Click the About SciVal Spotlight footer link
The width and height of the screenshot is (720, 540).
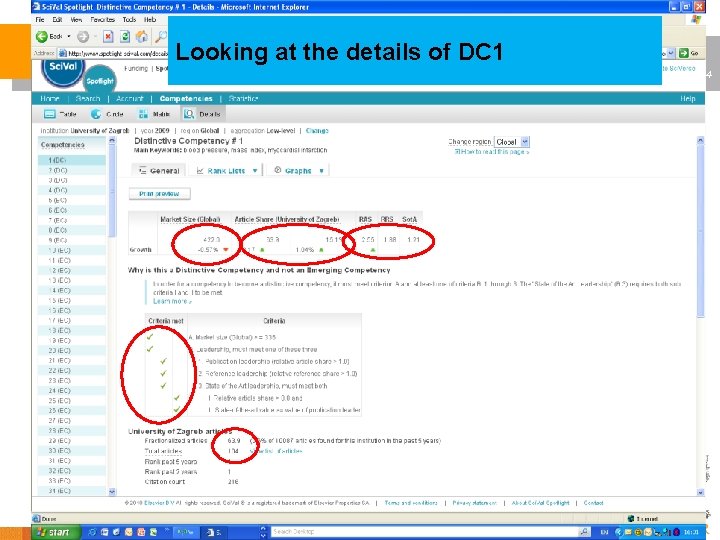(540, 503)
